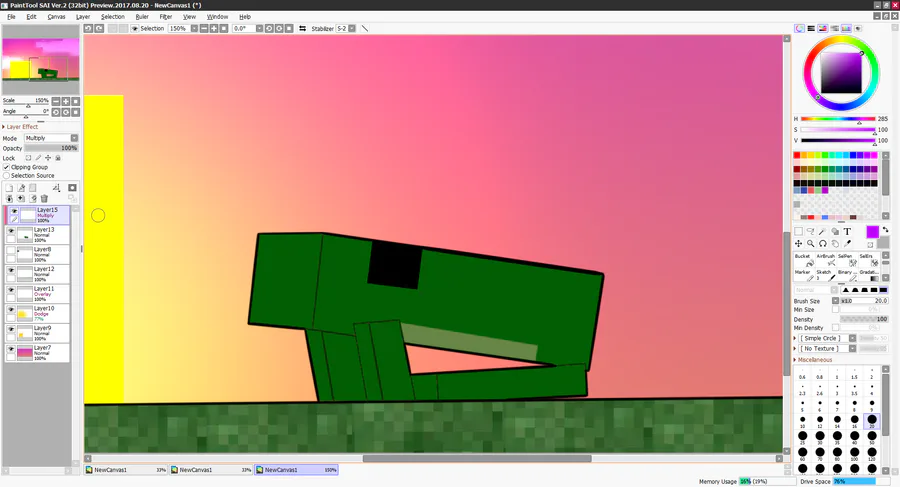This screenshot has height=487, width=900.
Task: Select the Bucket tool
Action: pos(803,260)
